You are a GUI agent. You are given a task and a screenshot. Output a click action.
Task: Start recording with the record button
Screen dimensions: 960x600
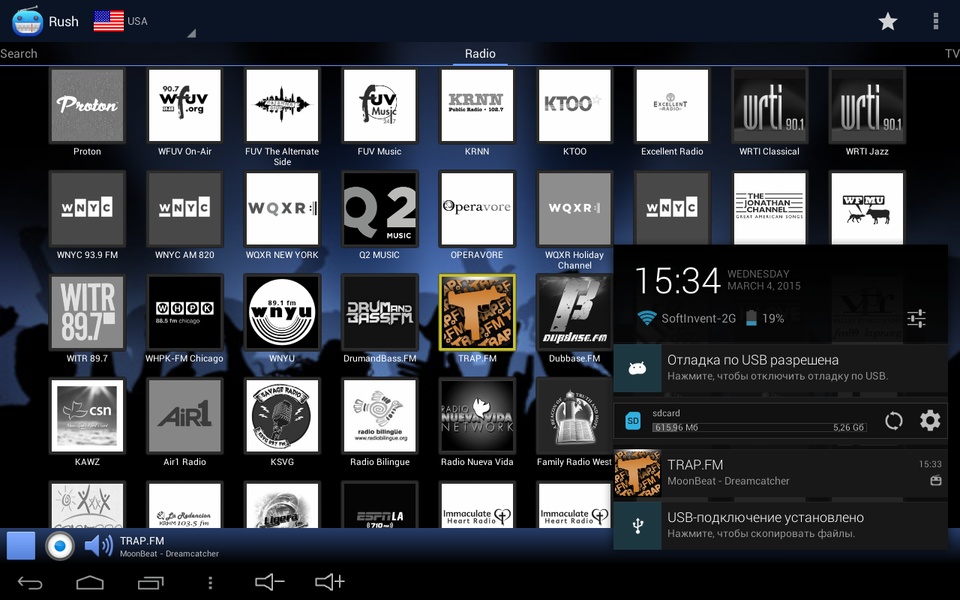[59, 546]
